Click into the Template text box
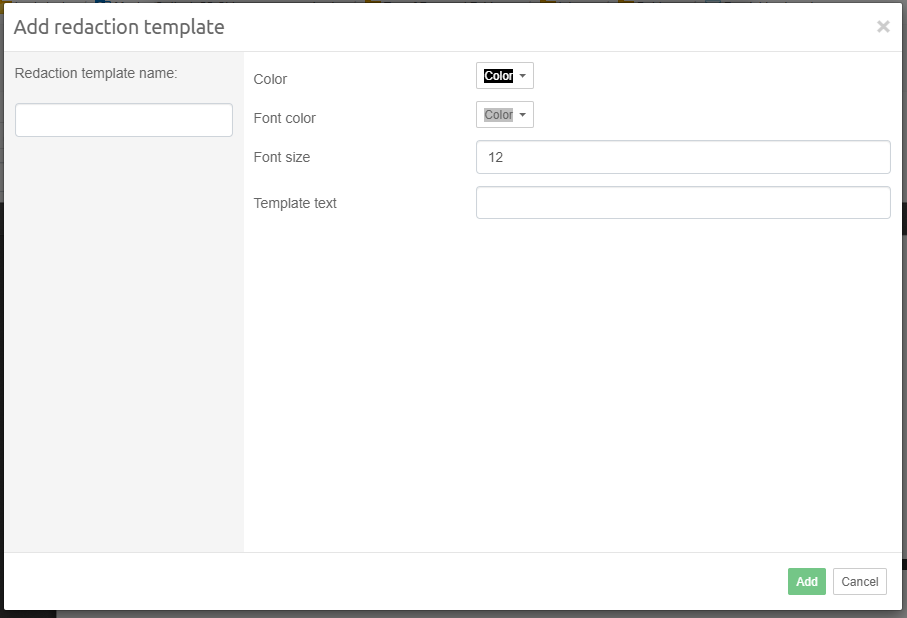Viewport: 907px width, 618px height. [x=682, y=203]
